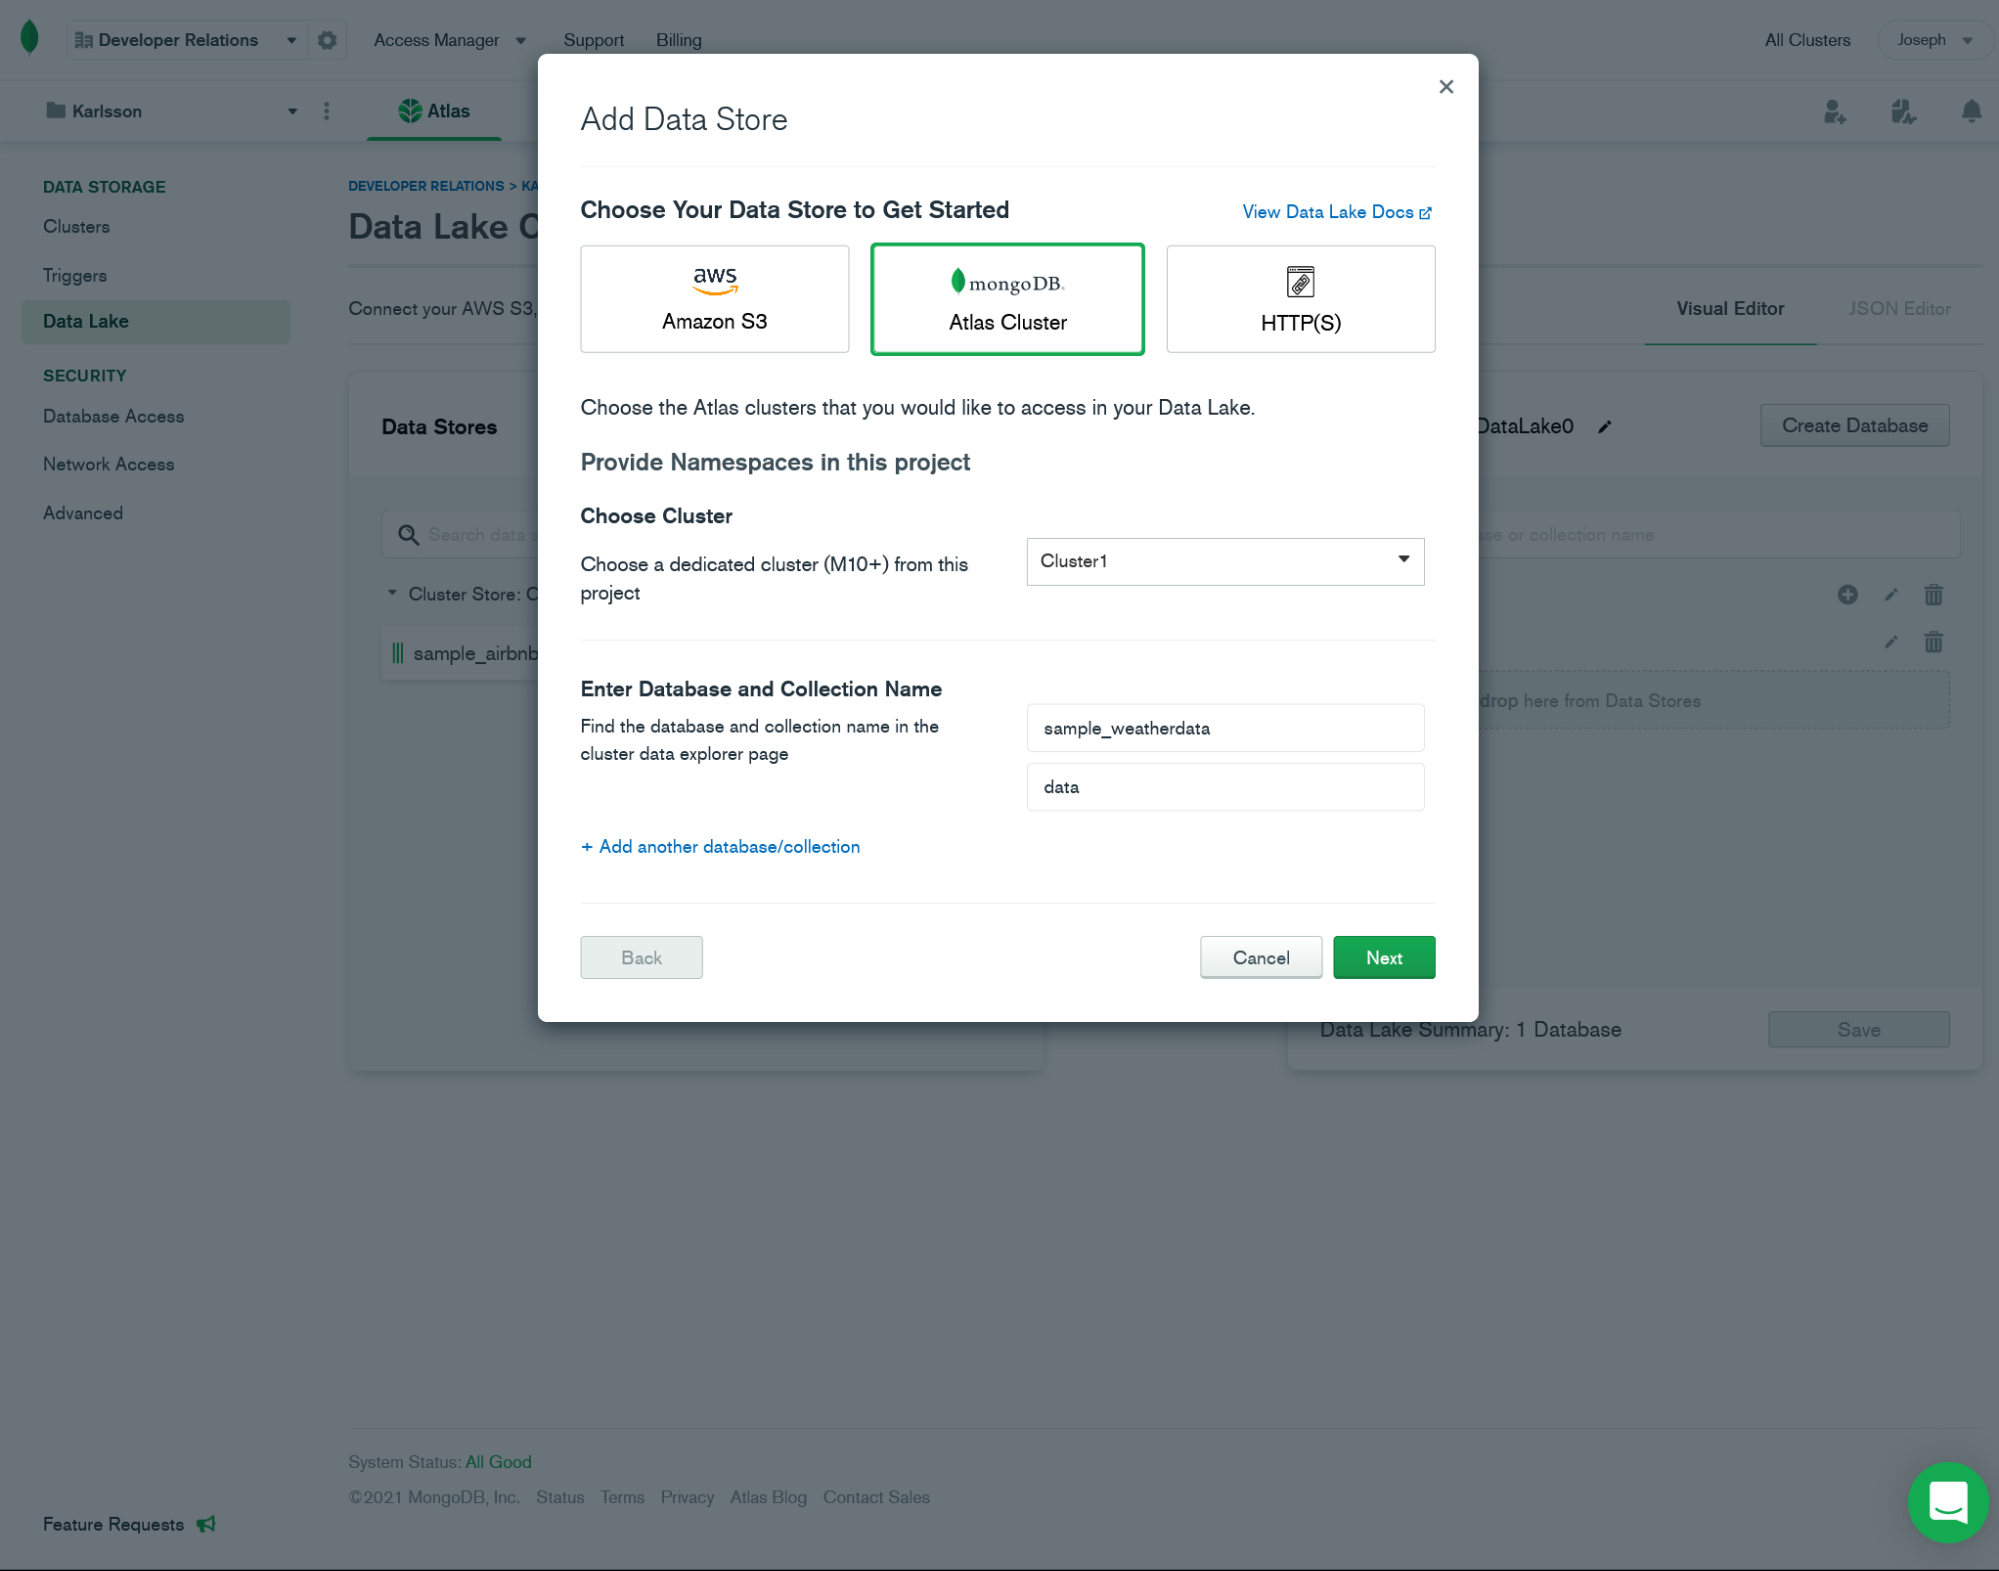The width and height of the screenshot is (1999, 1571).
Task: Click Feature Requests link
Action: tap(113, 1524)
